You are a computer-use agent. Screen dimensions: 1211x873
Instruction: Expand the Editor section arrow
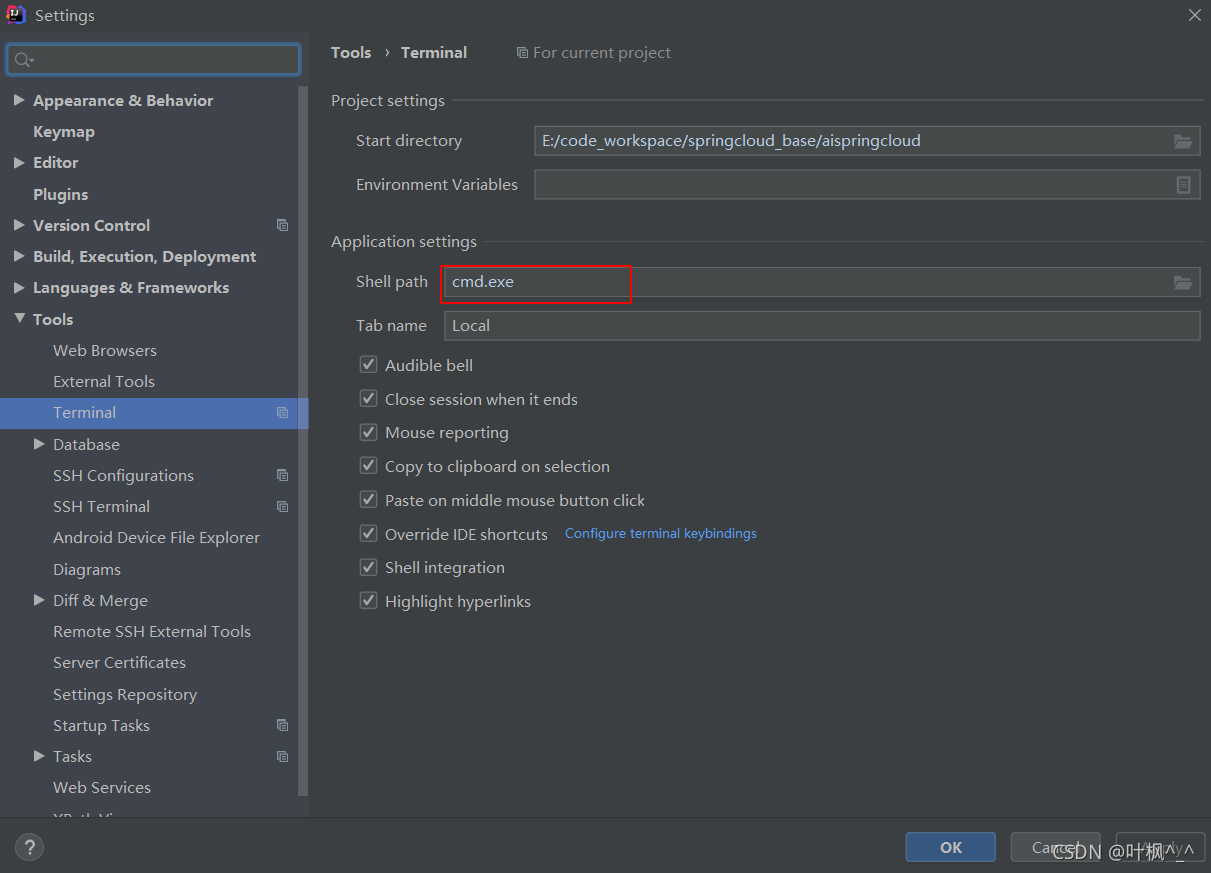click(19, 162)
